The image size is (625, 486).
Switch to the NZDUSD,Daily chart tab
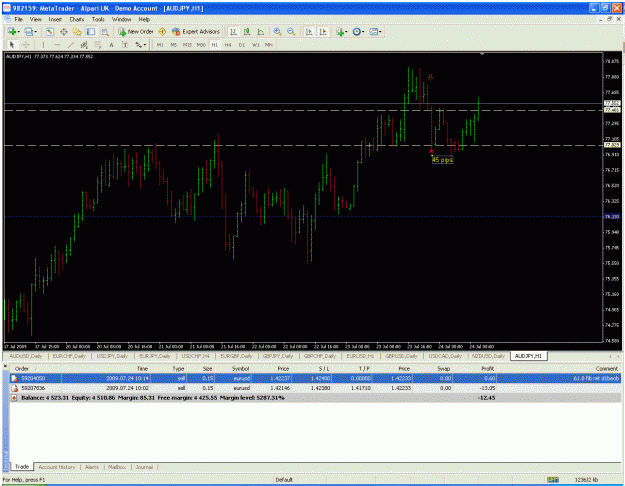click(x=488, y=356)
